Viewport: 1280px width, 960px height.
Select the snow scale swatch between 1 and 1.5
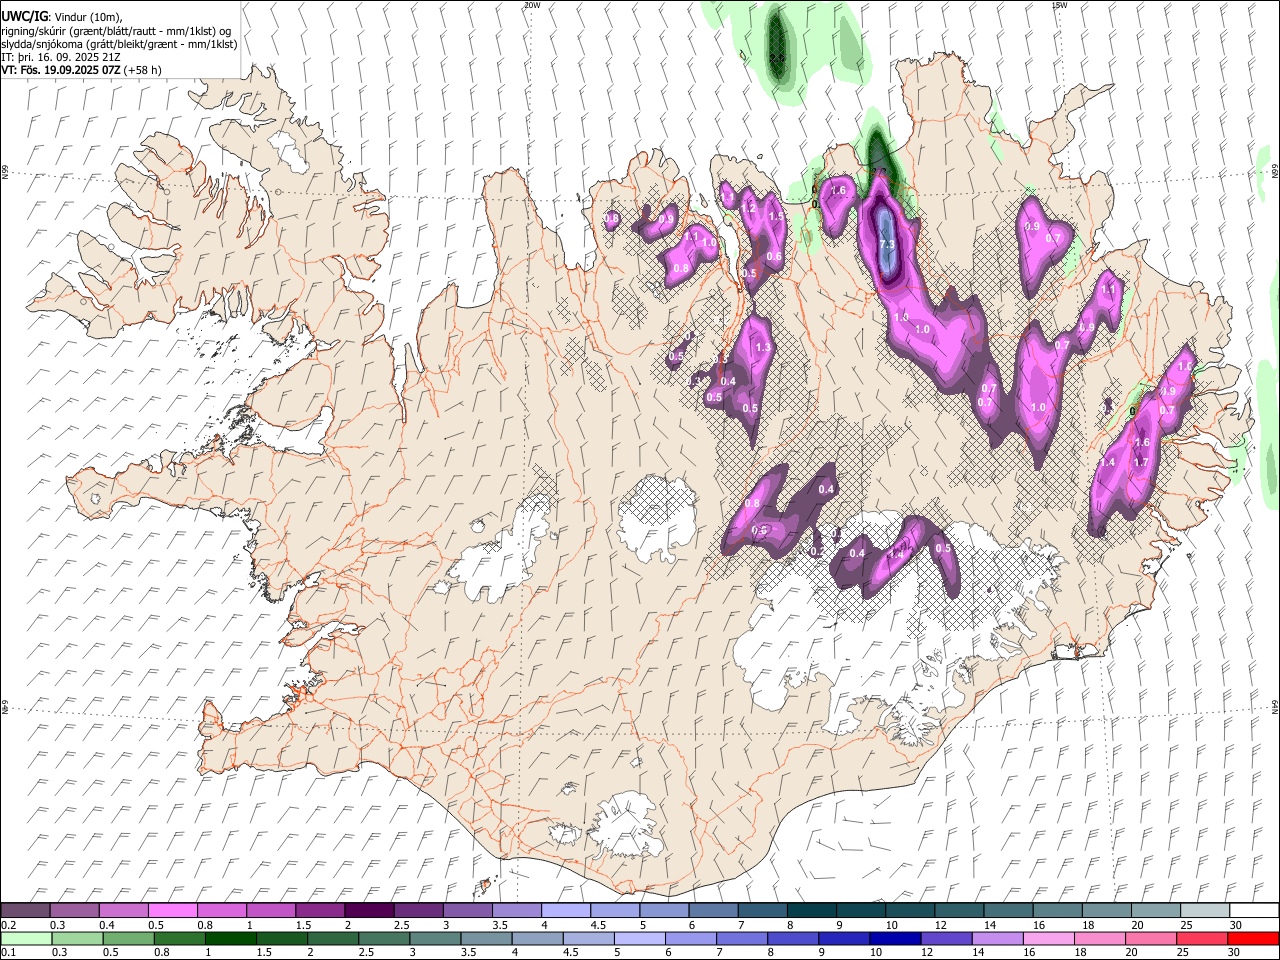[x=271, y=910]
